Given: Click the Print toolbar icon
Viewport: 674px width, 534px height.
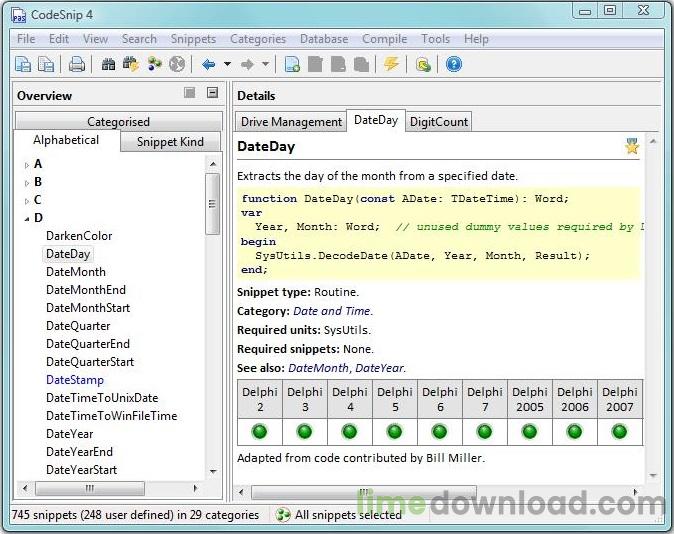Looking at the screenshot, I should 77,64.
